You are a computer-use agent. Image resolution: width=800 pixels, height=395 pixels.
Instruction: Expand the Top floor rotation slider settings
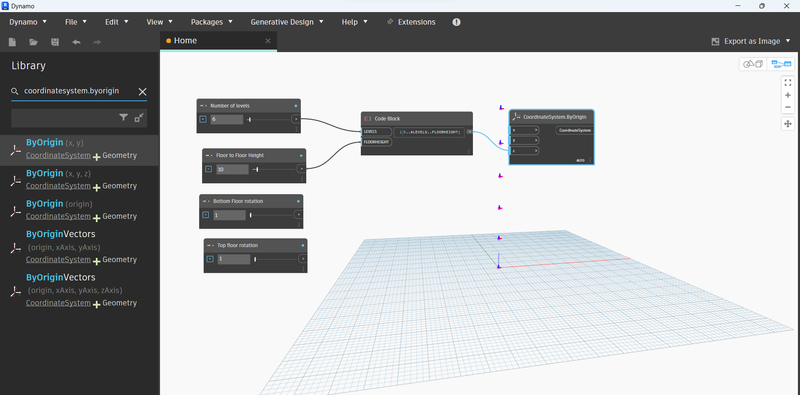click(210, 259)
